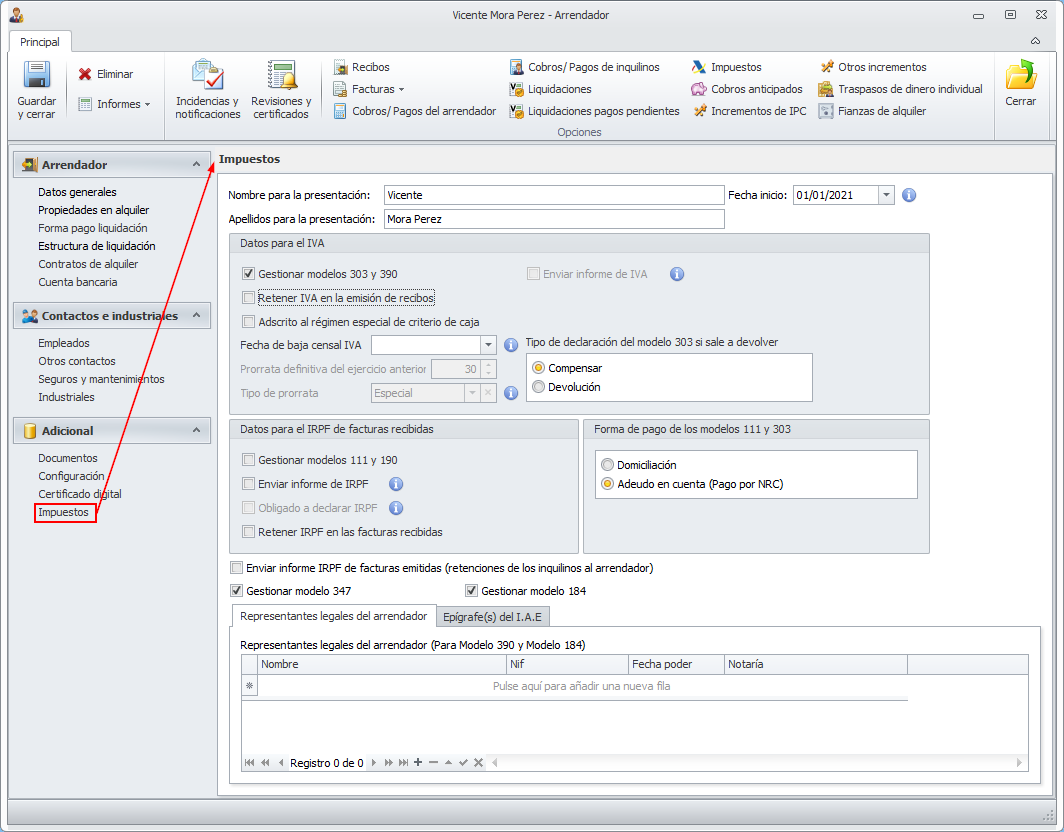Open the Informes dropdown
This screenshot has height=832, width=1064.
coord(114,104)
